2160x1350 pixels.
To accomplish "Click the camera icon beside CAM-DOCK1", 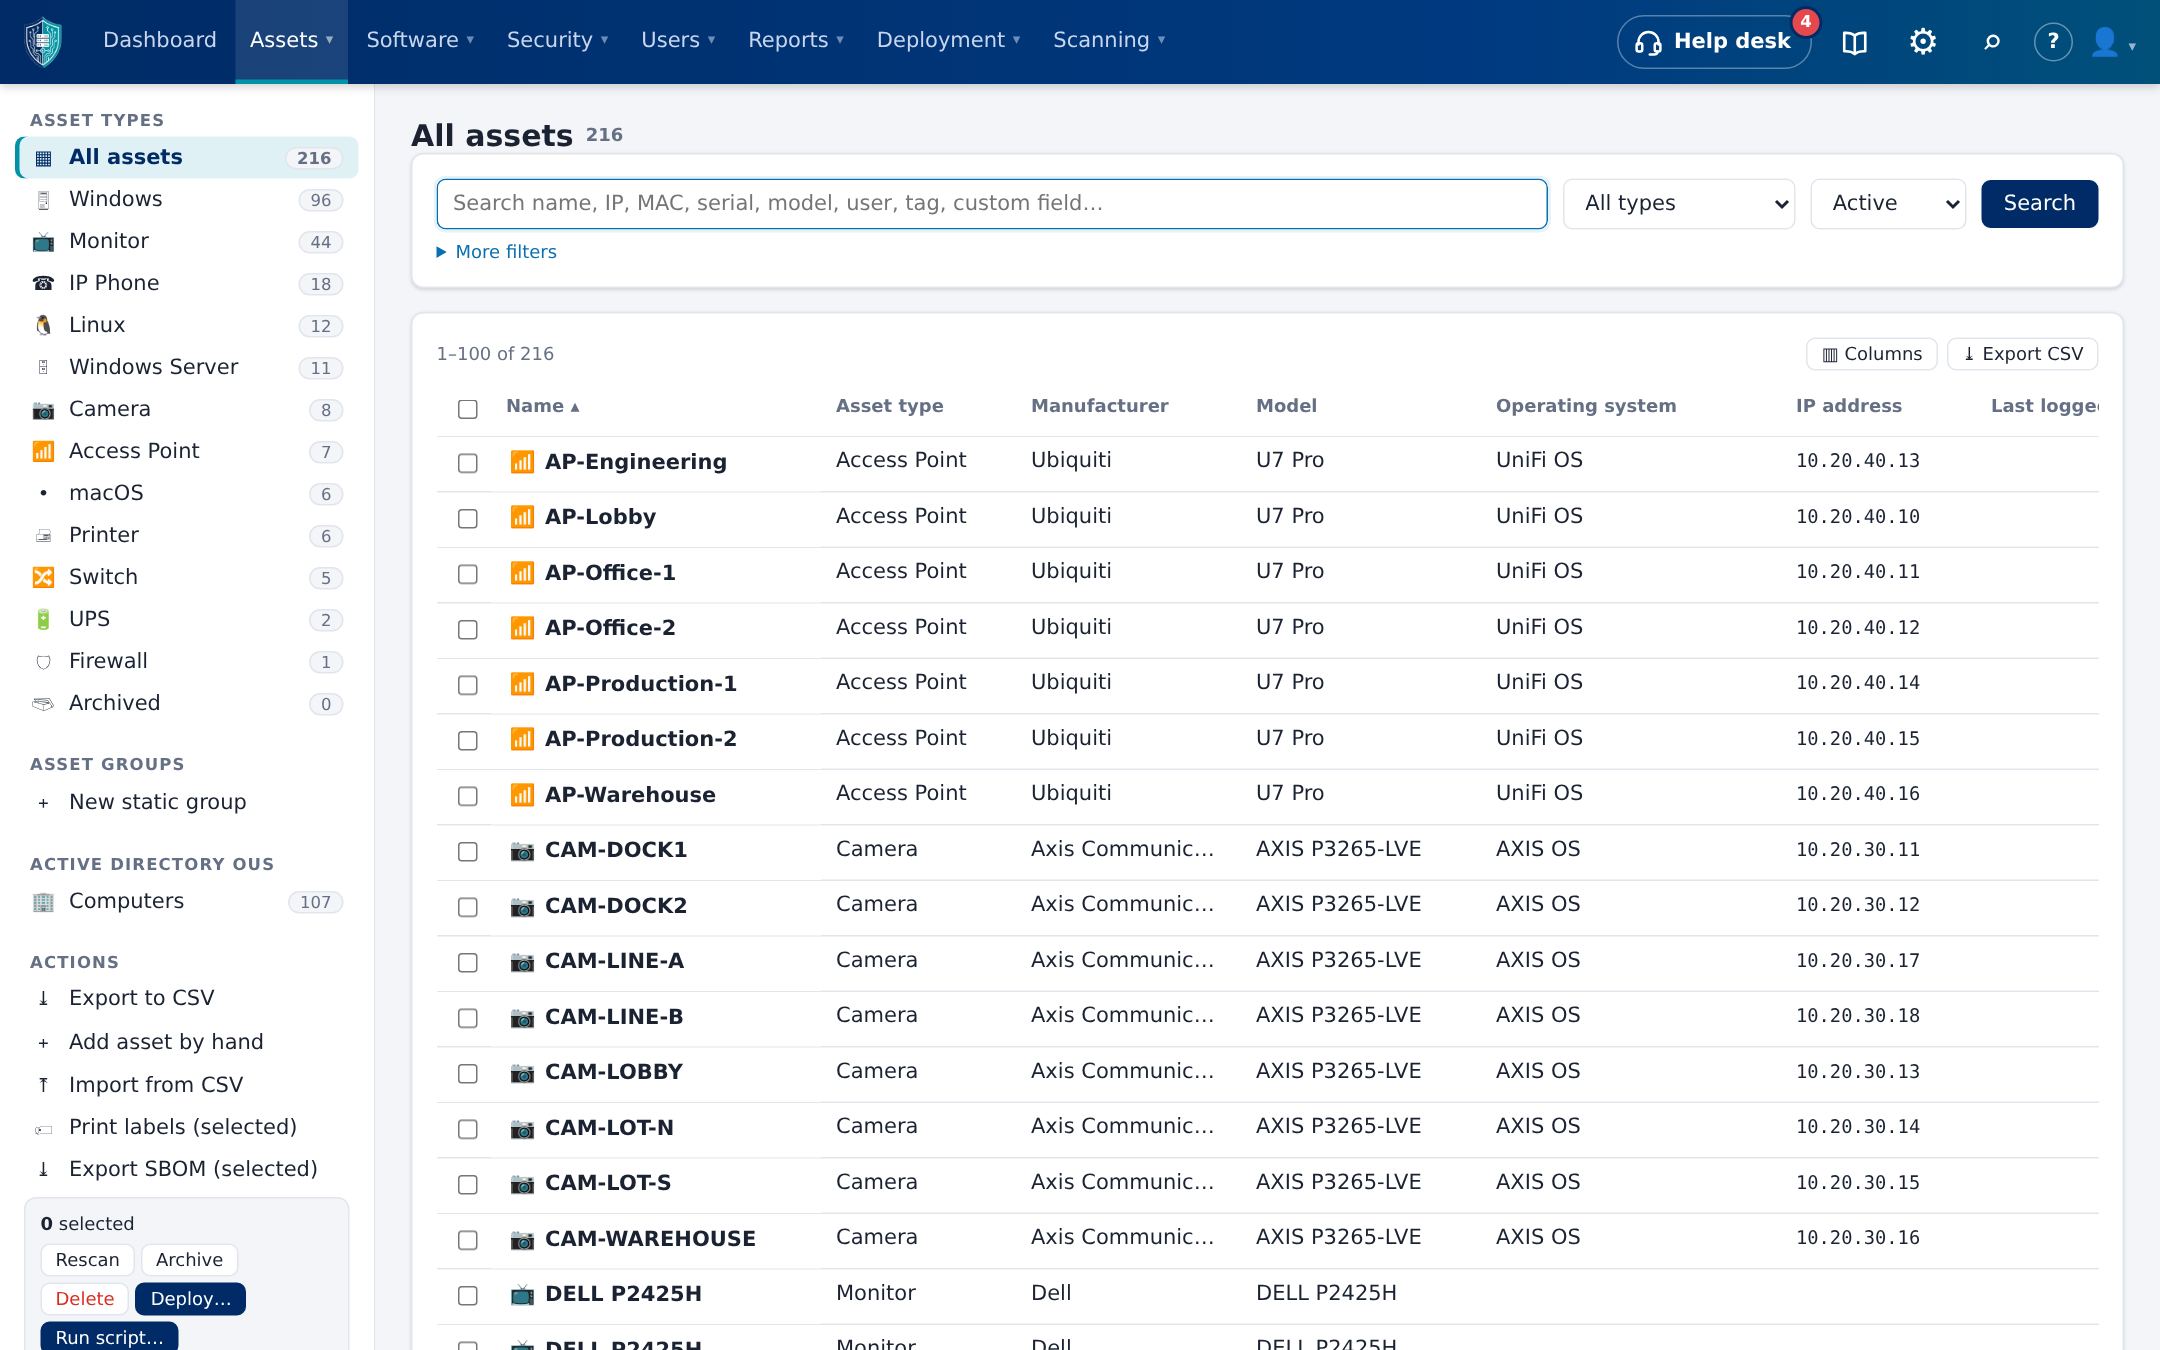I will click(522, 851).
